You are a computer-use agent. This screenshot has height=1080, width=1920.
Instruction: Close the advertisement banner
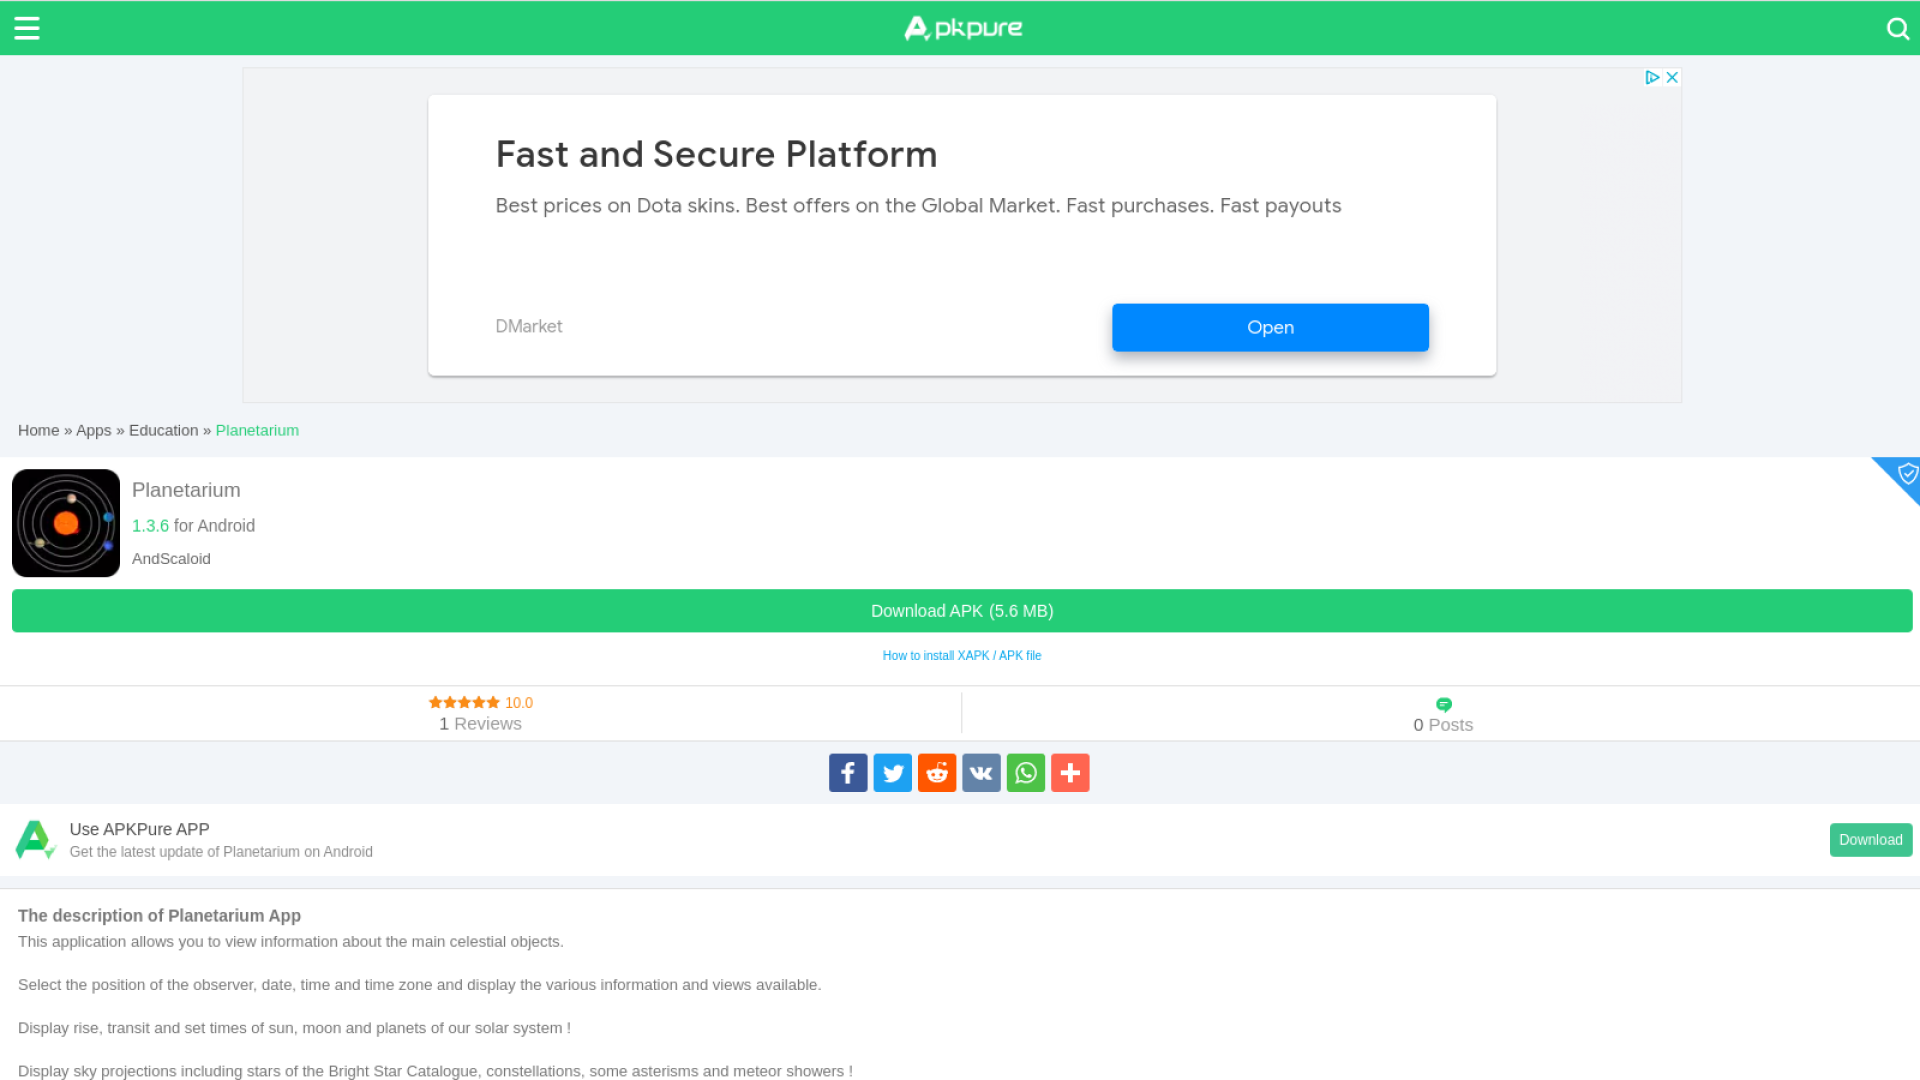pyautogui.click(x=1672, y=78)
